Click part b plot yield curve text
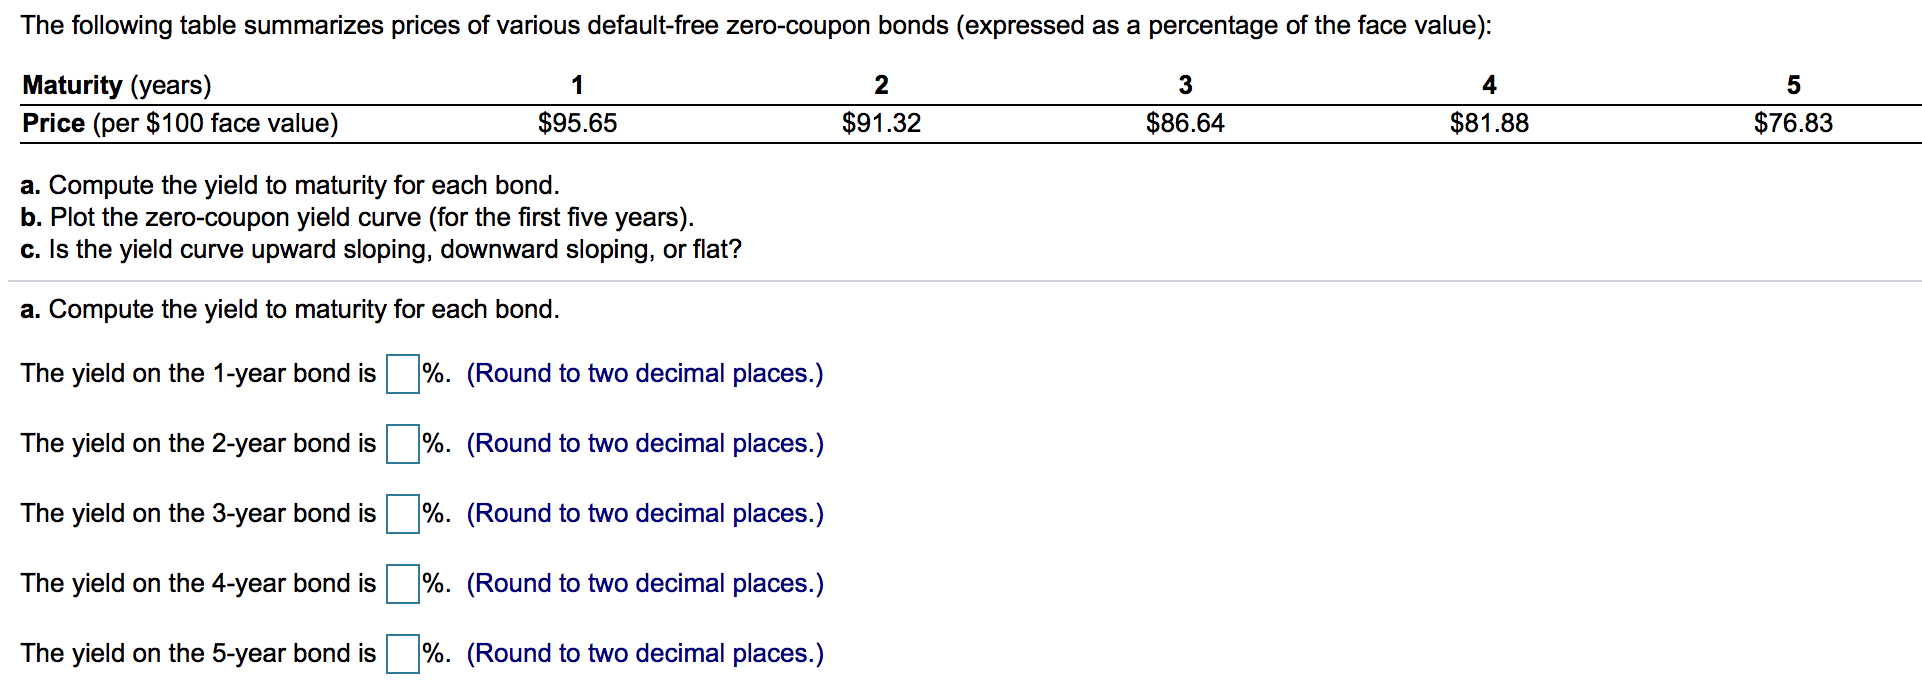Viewport: 1922px width, 696px height. [356, 217]
